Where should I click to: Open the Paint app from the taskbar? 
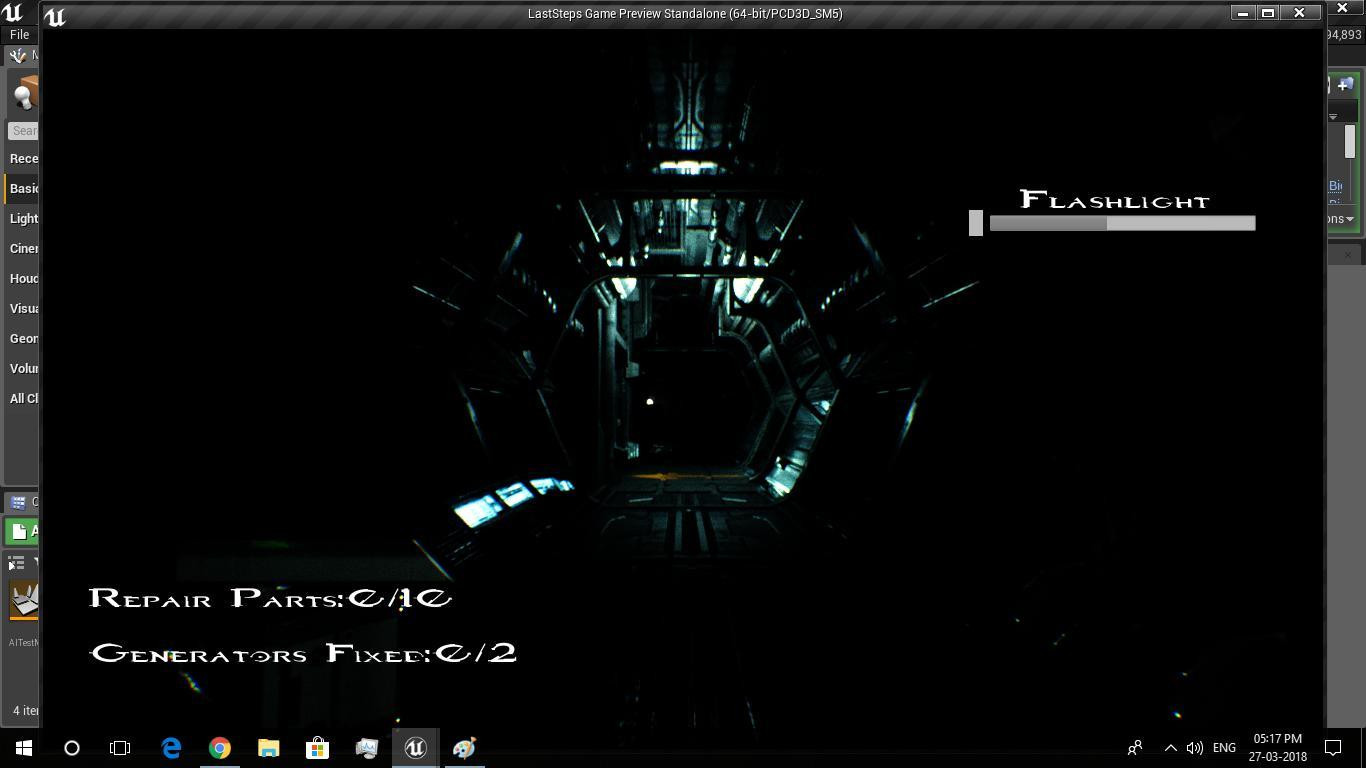coord(464,748)
